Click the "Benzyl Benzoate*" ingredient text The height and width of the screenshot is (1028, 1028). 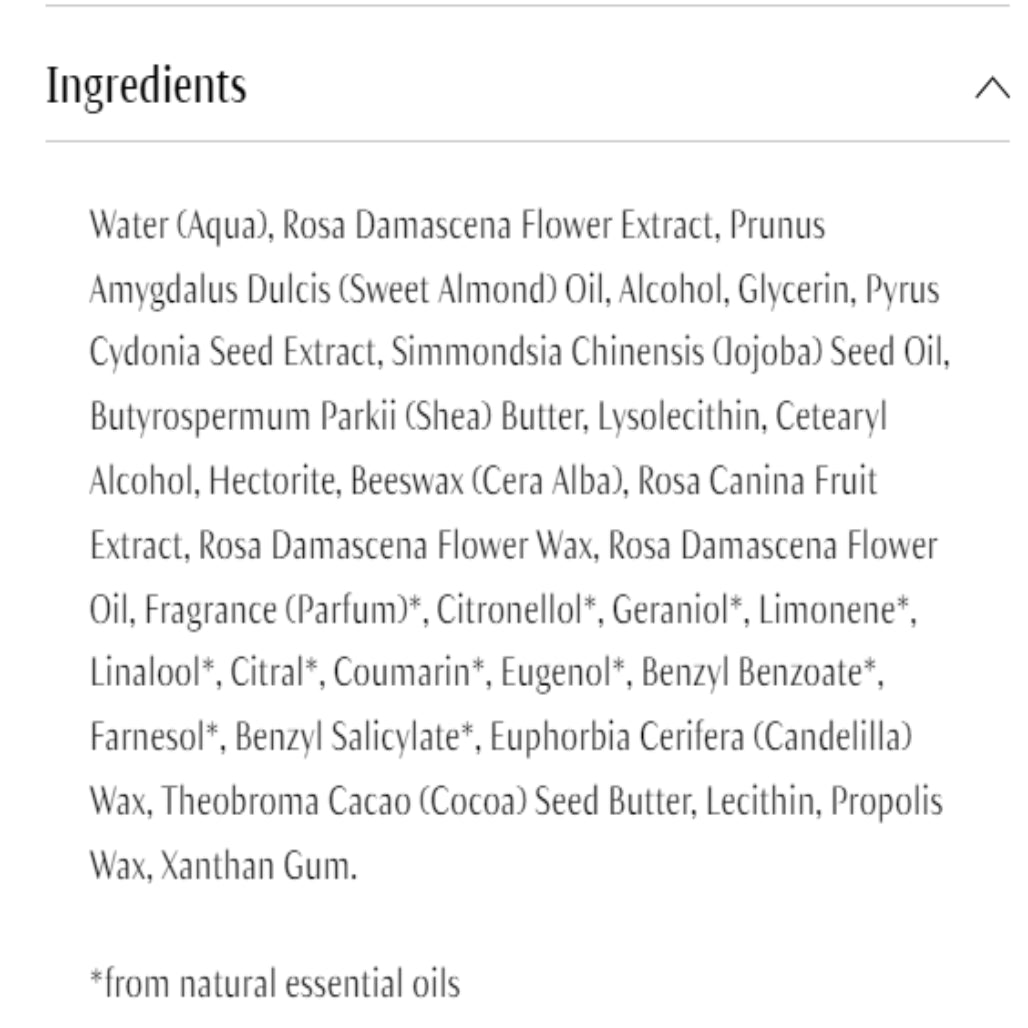tap(764, 674)
